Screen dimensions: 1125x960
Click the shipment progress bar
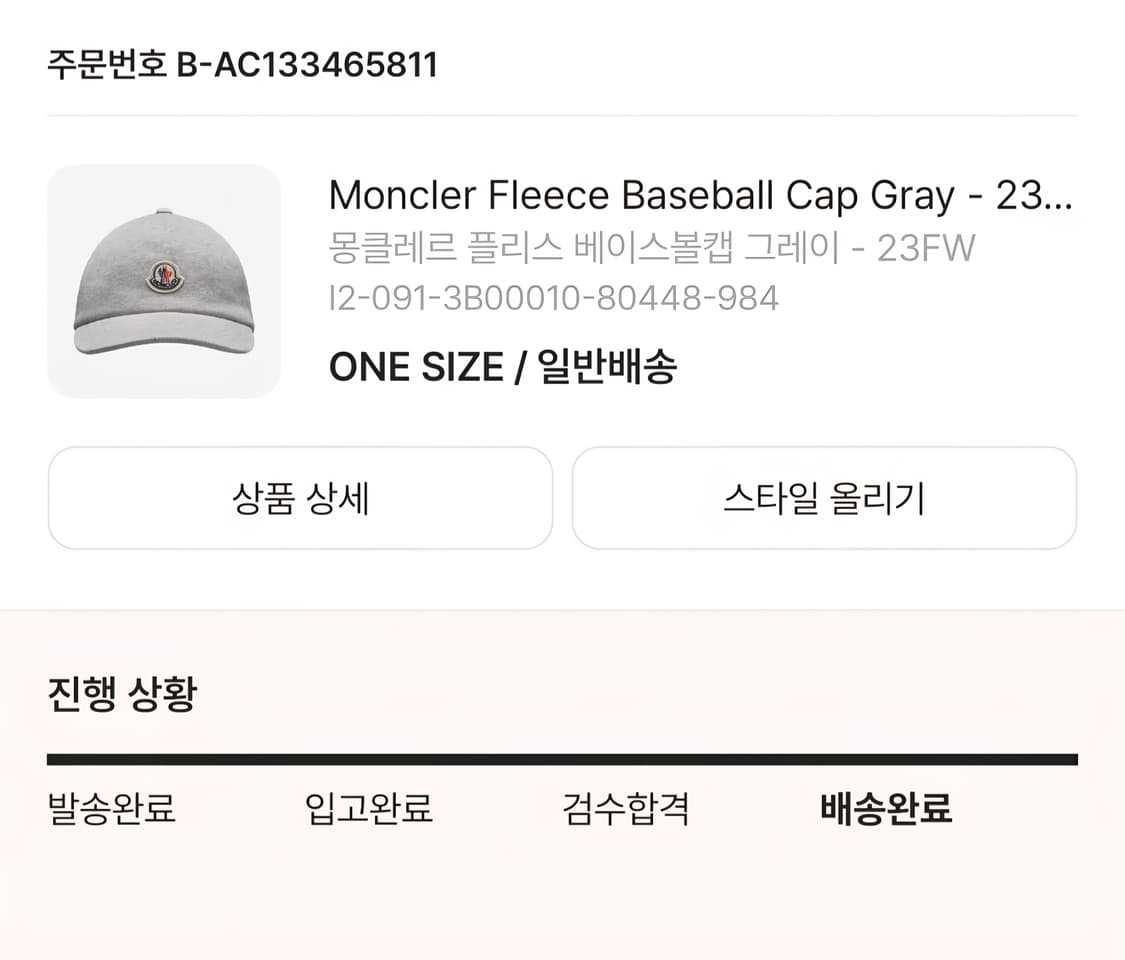pos(562,756)
